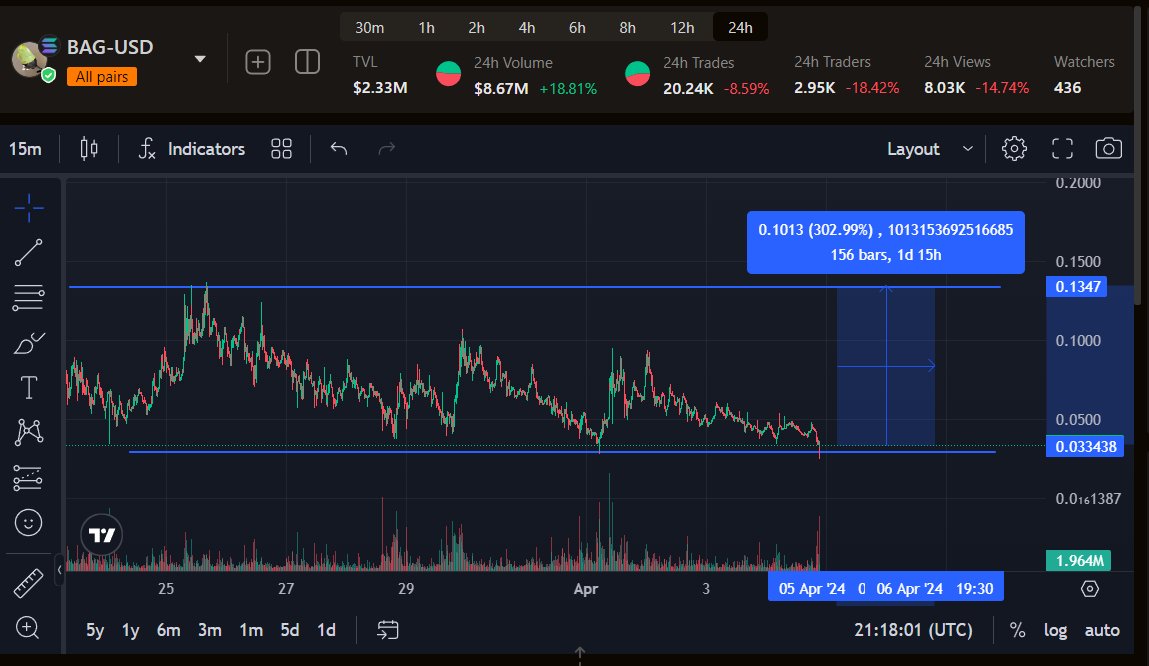Enter fullscreen chart mode
Screen dimensions: 1149x666
tap(1062, 149)
